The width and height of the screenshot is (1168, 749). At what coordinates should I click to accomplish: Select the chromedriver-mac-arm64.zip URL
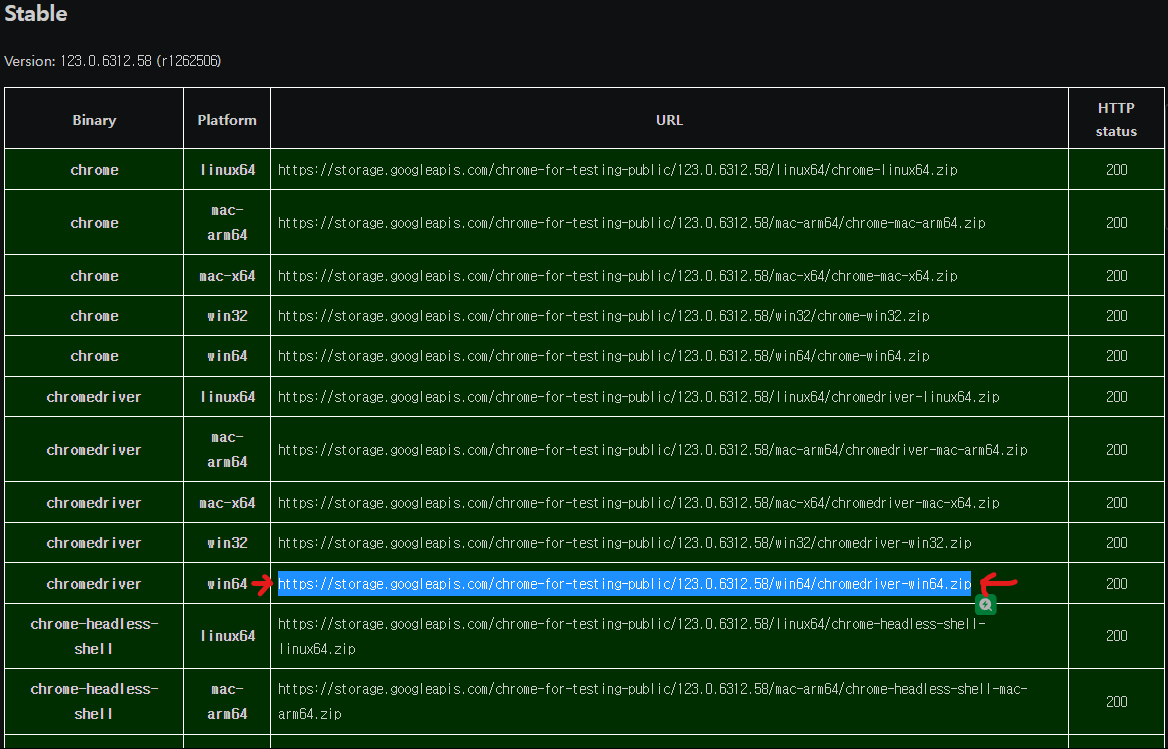(653, 450)
